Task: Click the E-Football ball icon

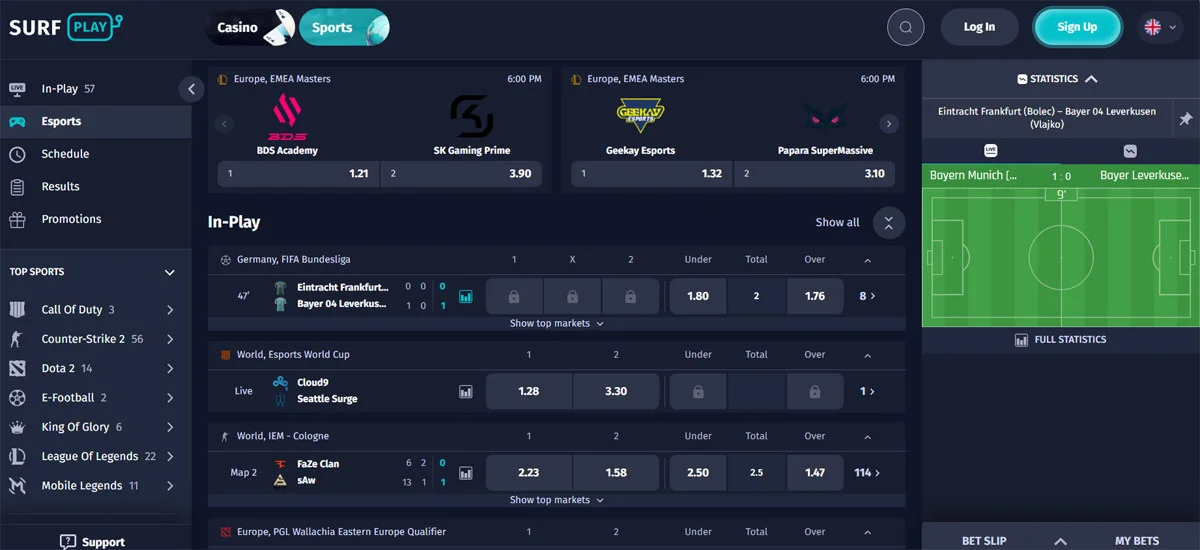Action: 17,398
